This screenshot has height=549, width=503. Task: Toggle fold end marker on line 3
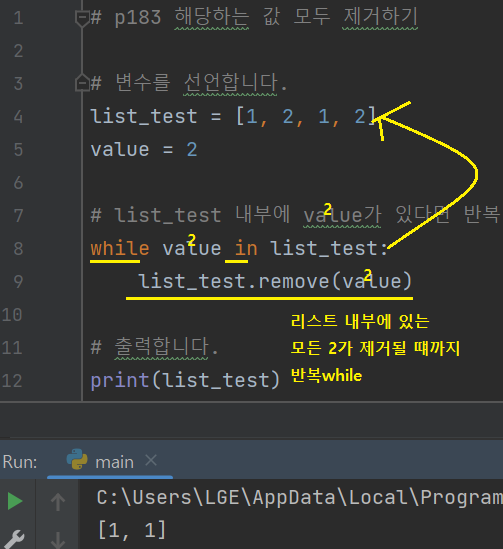(82, 83)
